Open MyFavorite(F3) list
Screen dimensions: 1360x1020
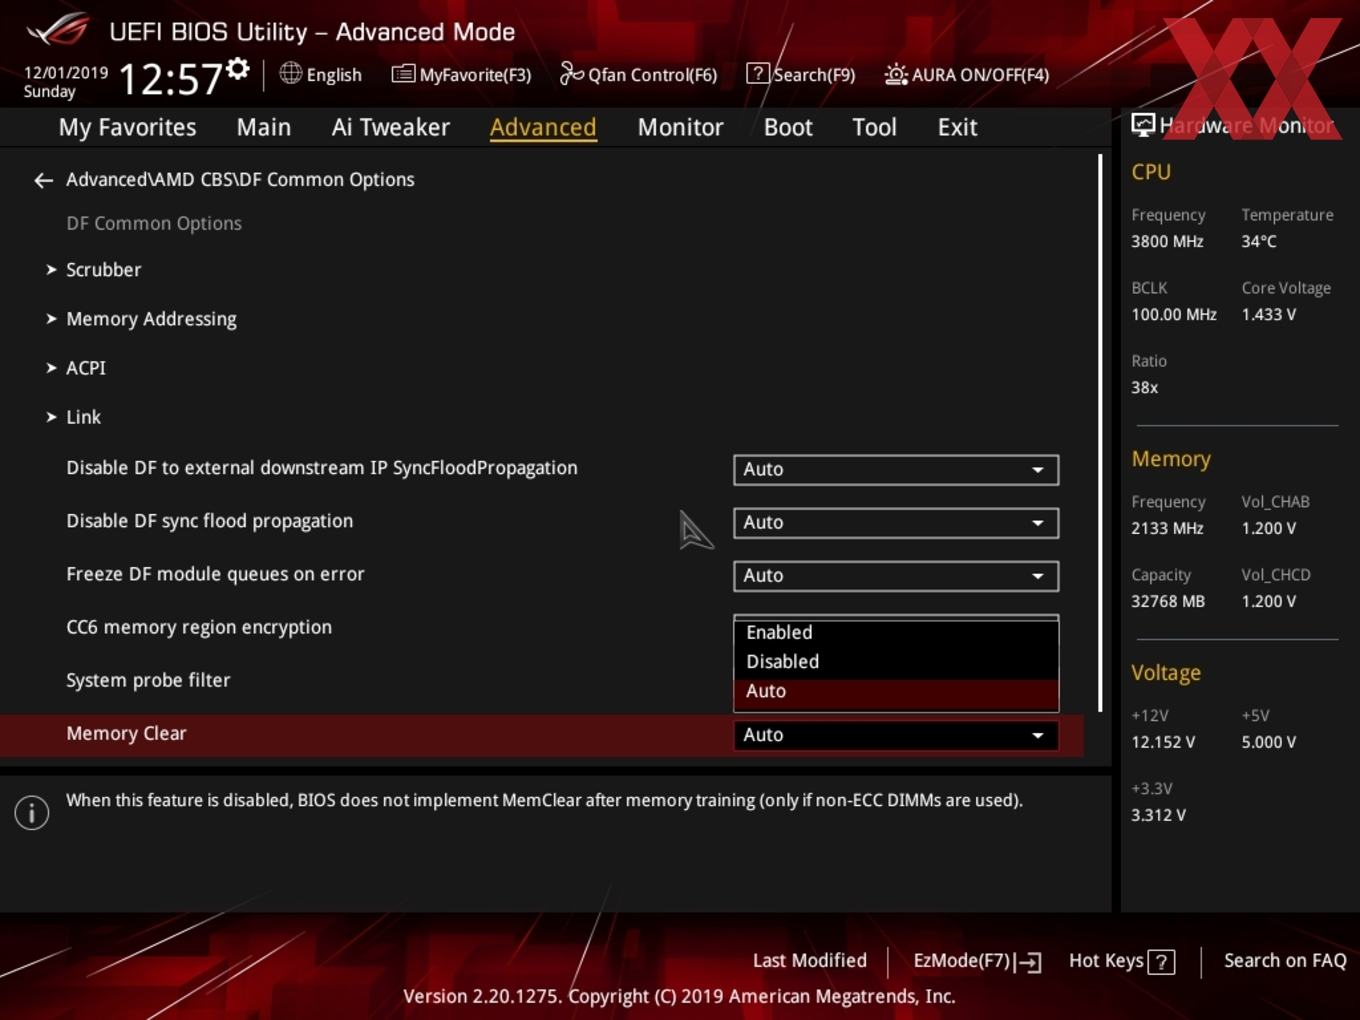point(461,75)
